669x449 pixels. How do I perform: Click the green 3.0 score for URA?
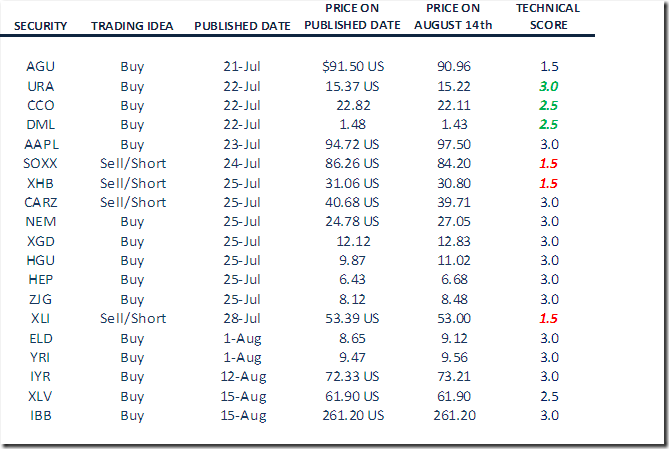click(x=547, y=87)
